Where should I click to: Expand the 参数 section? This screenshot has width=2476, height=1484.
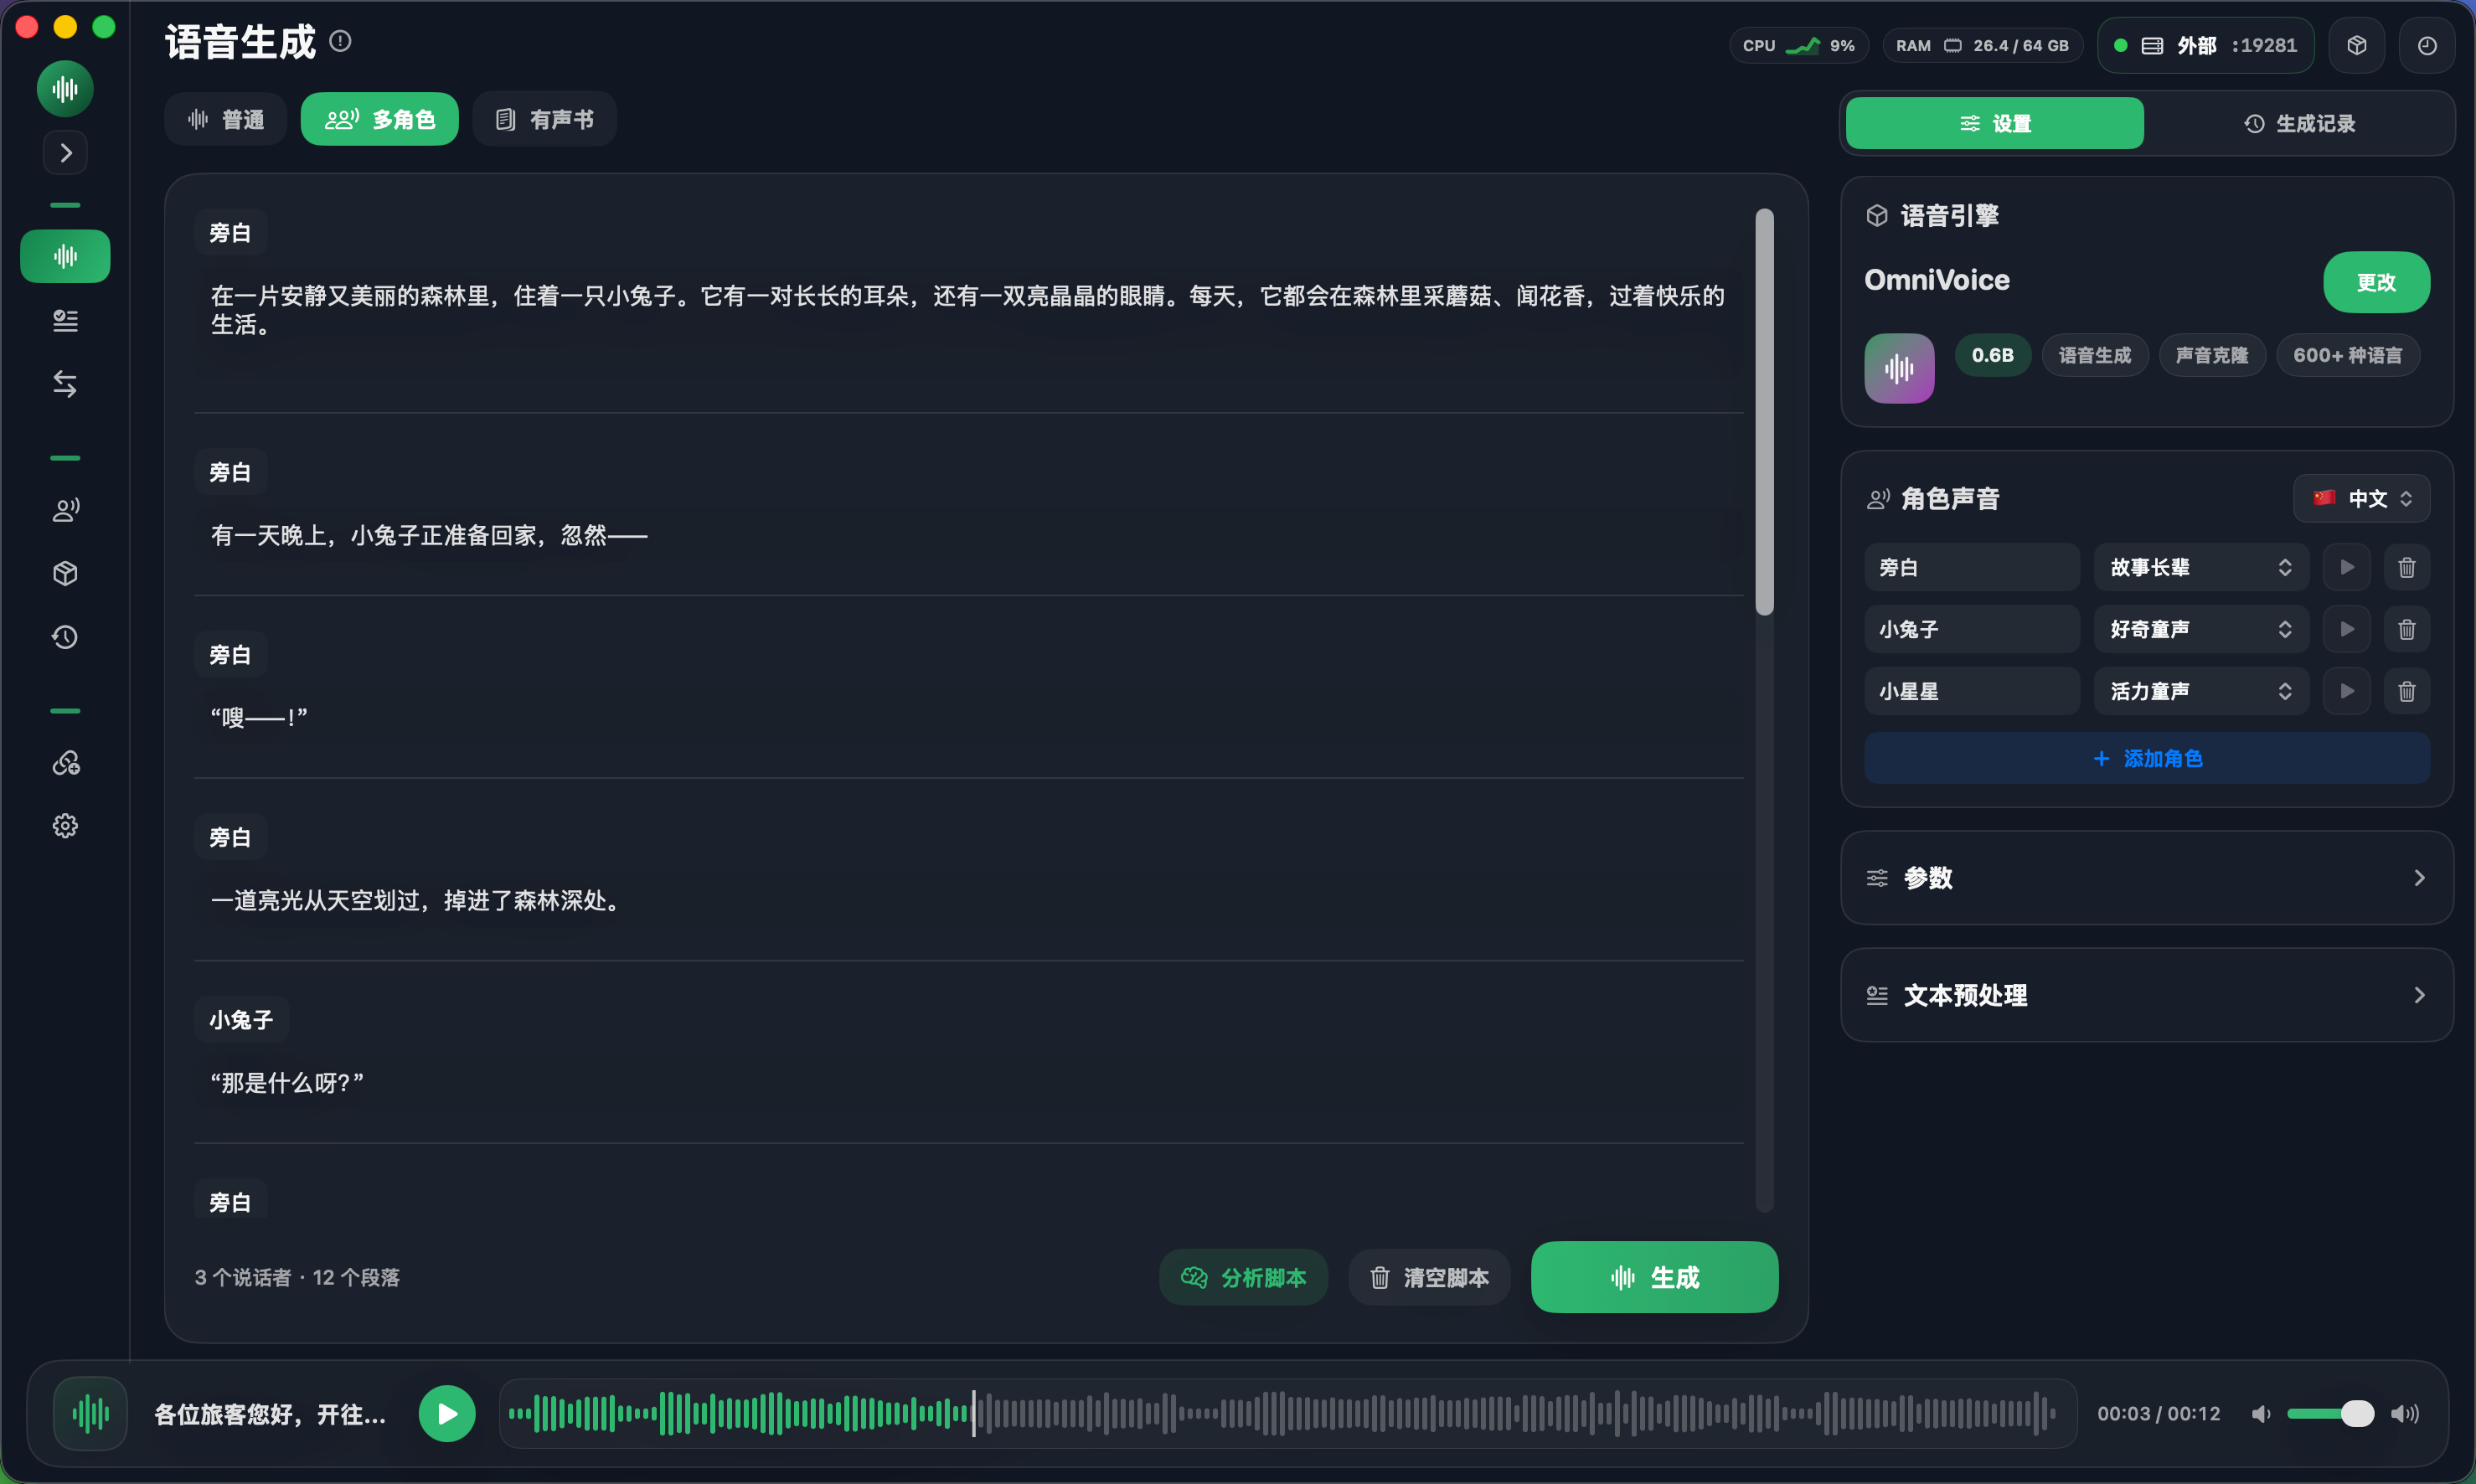point(2147,878)
